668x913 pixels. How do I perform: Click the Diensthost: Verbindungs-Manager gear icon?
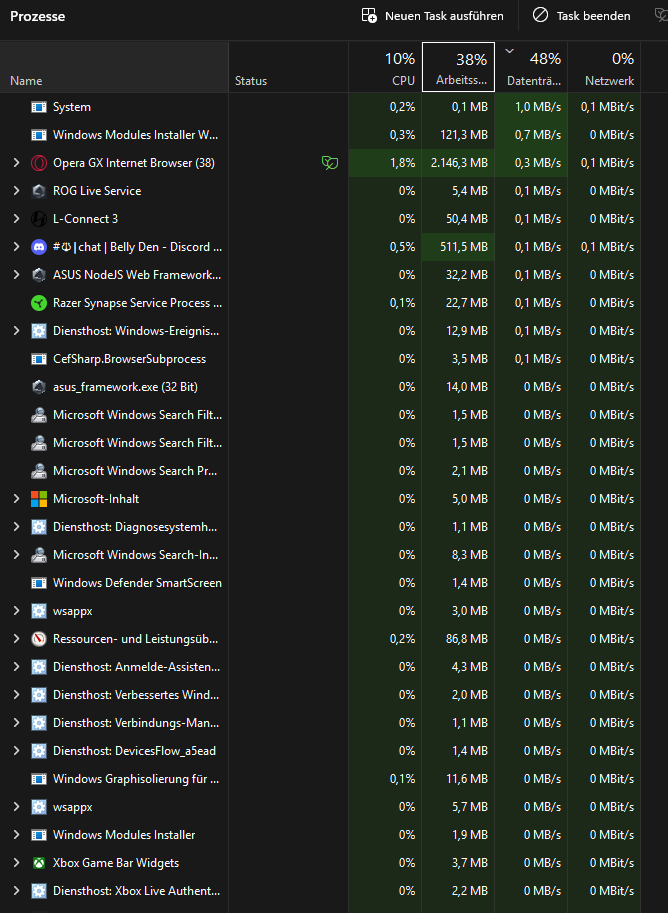tap(38, 723)
